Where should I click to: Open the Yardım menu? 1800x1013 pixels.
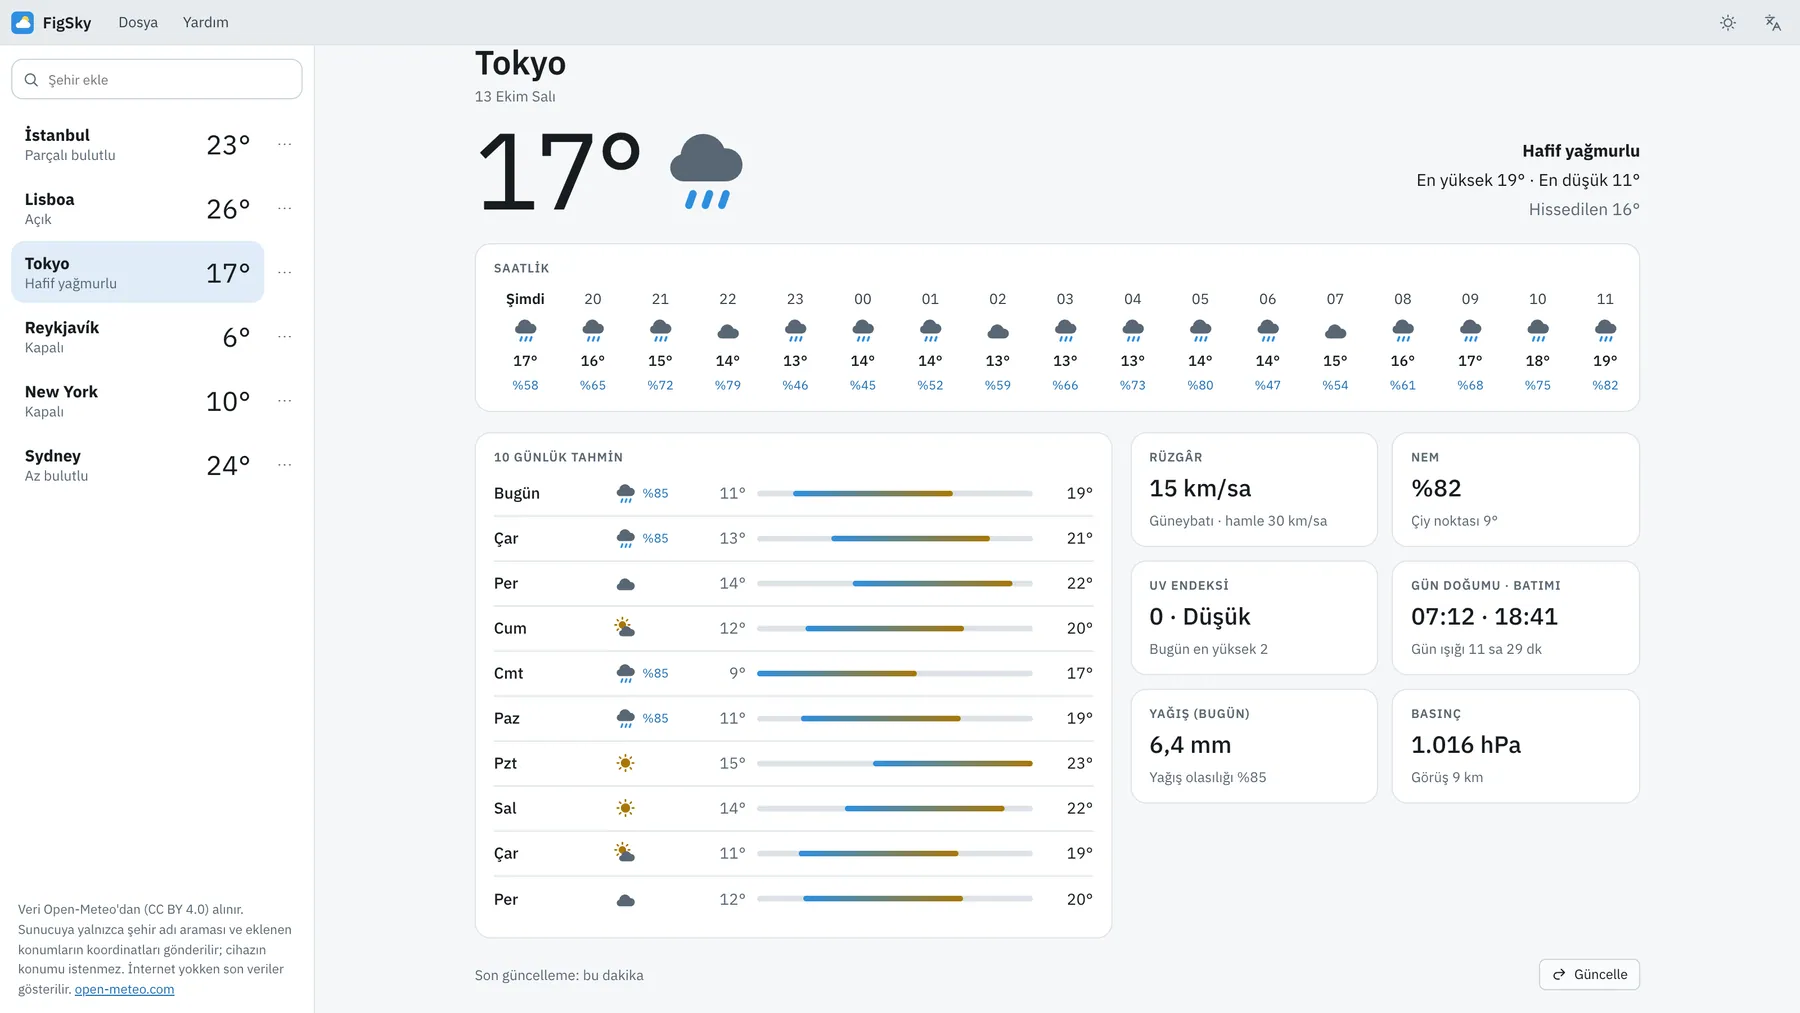click(x=206, y=22)
